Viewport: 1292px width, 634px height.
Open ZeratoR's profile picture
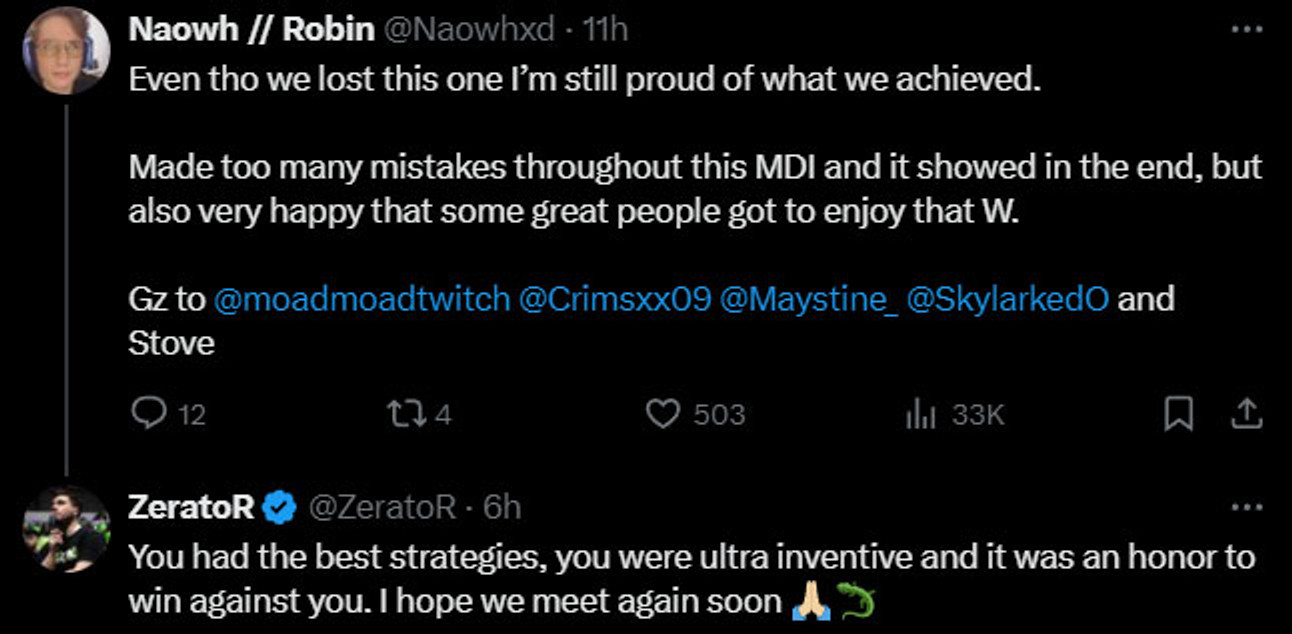(66, 529)
